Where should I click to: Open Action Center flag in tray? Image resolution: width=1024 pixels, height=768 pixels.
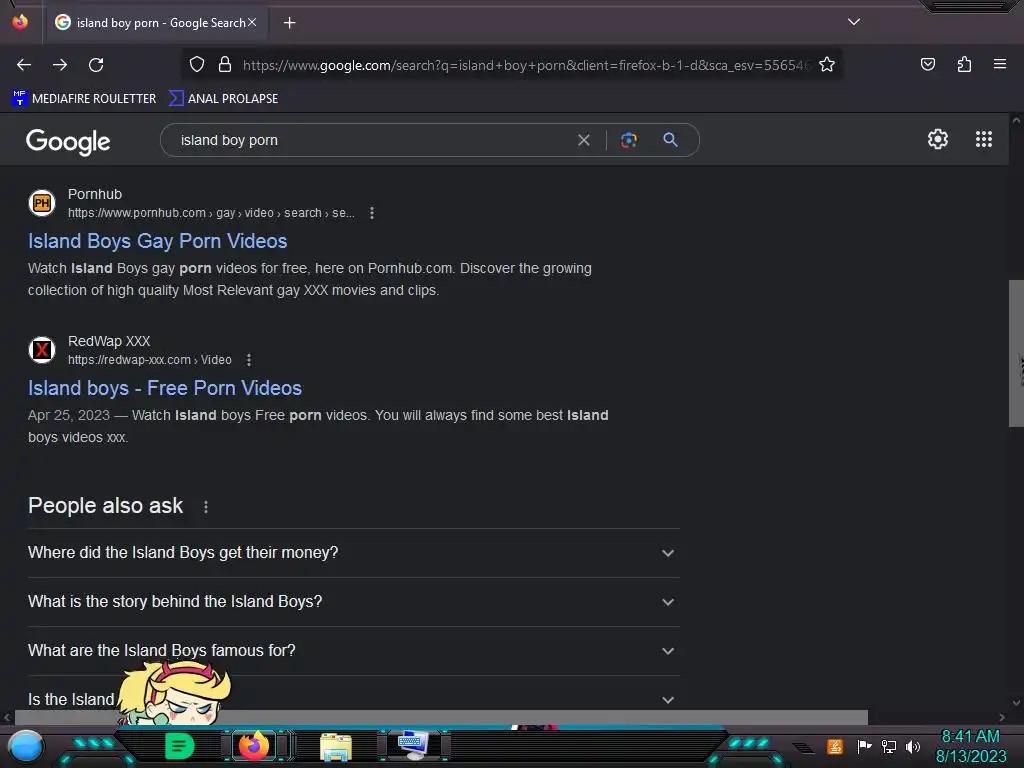865,746
